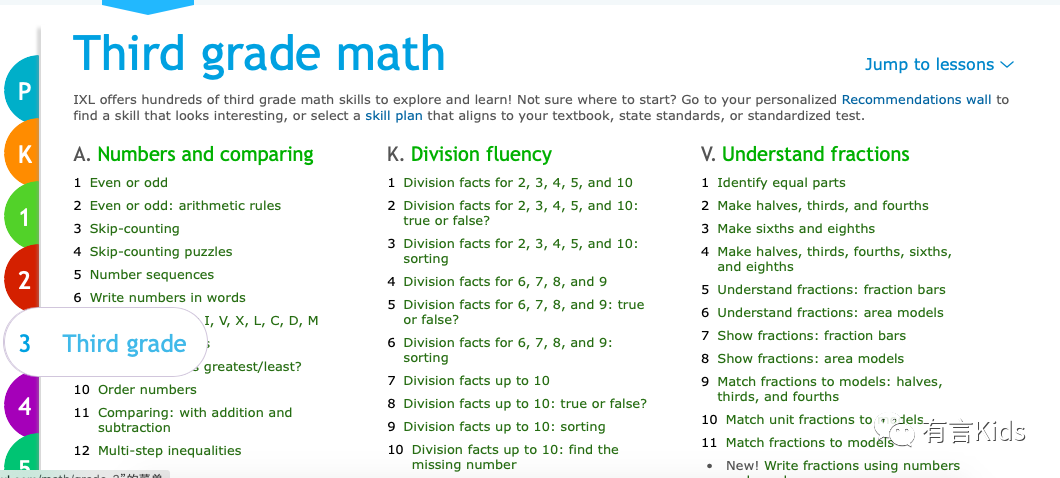The image size is (1060, 478).
Task: Open Make halves, thirds, fourths, sixths, and eighths
Action: 835,259
